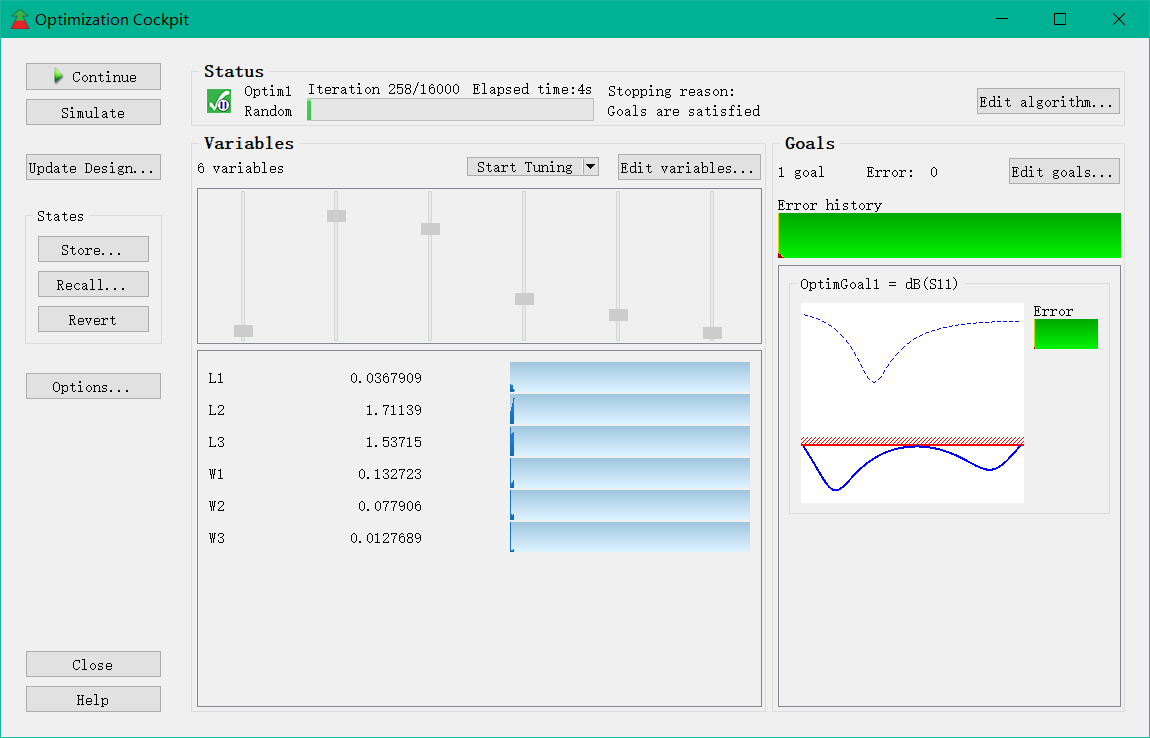Click the second variable slider handle (L2)
The height and width of the screenshot is (738, 1150).
point(337,216)
